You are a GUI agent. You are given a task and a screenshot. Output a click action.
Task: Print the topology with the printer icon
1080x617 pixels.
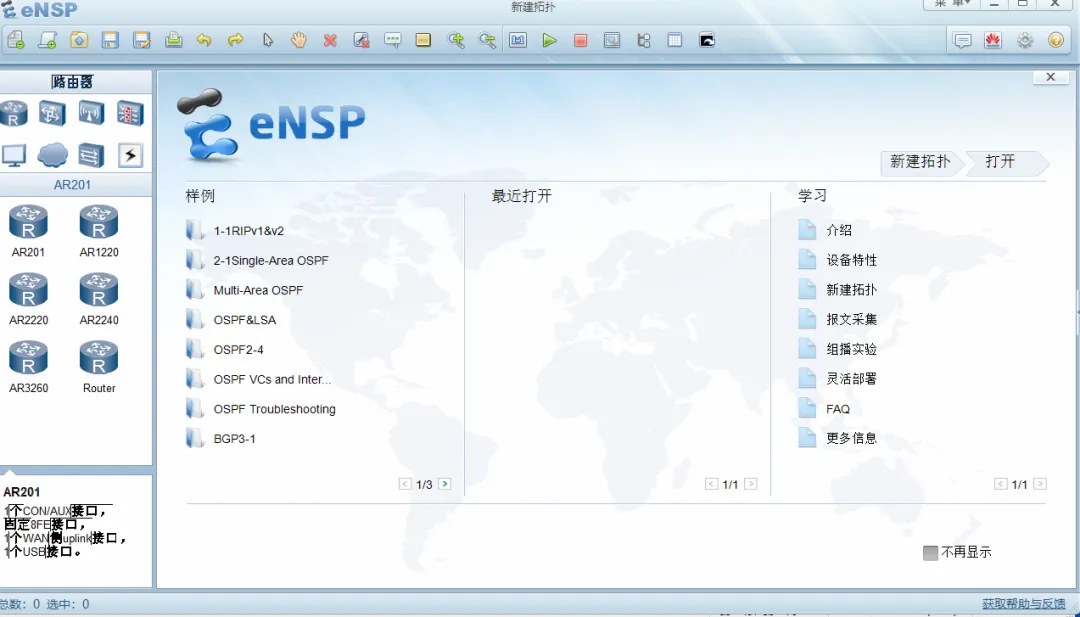[x=174, y=40]
